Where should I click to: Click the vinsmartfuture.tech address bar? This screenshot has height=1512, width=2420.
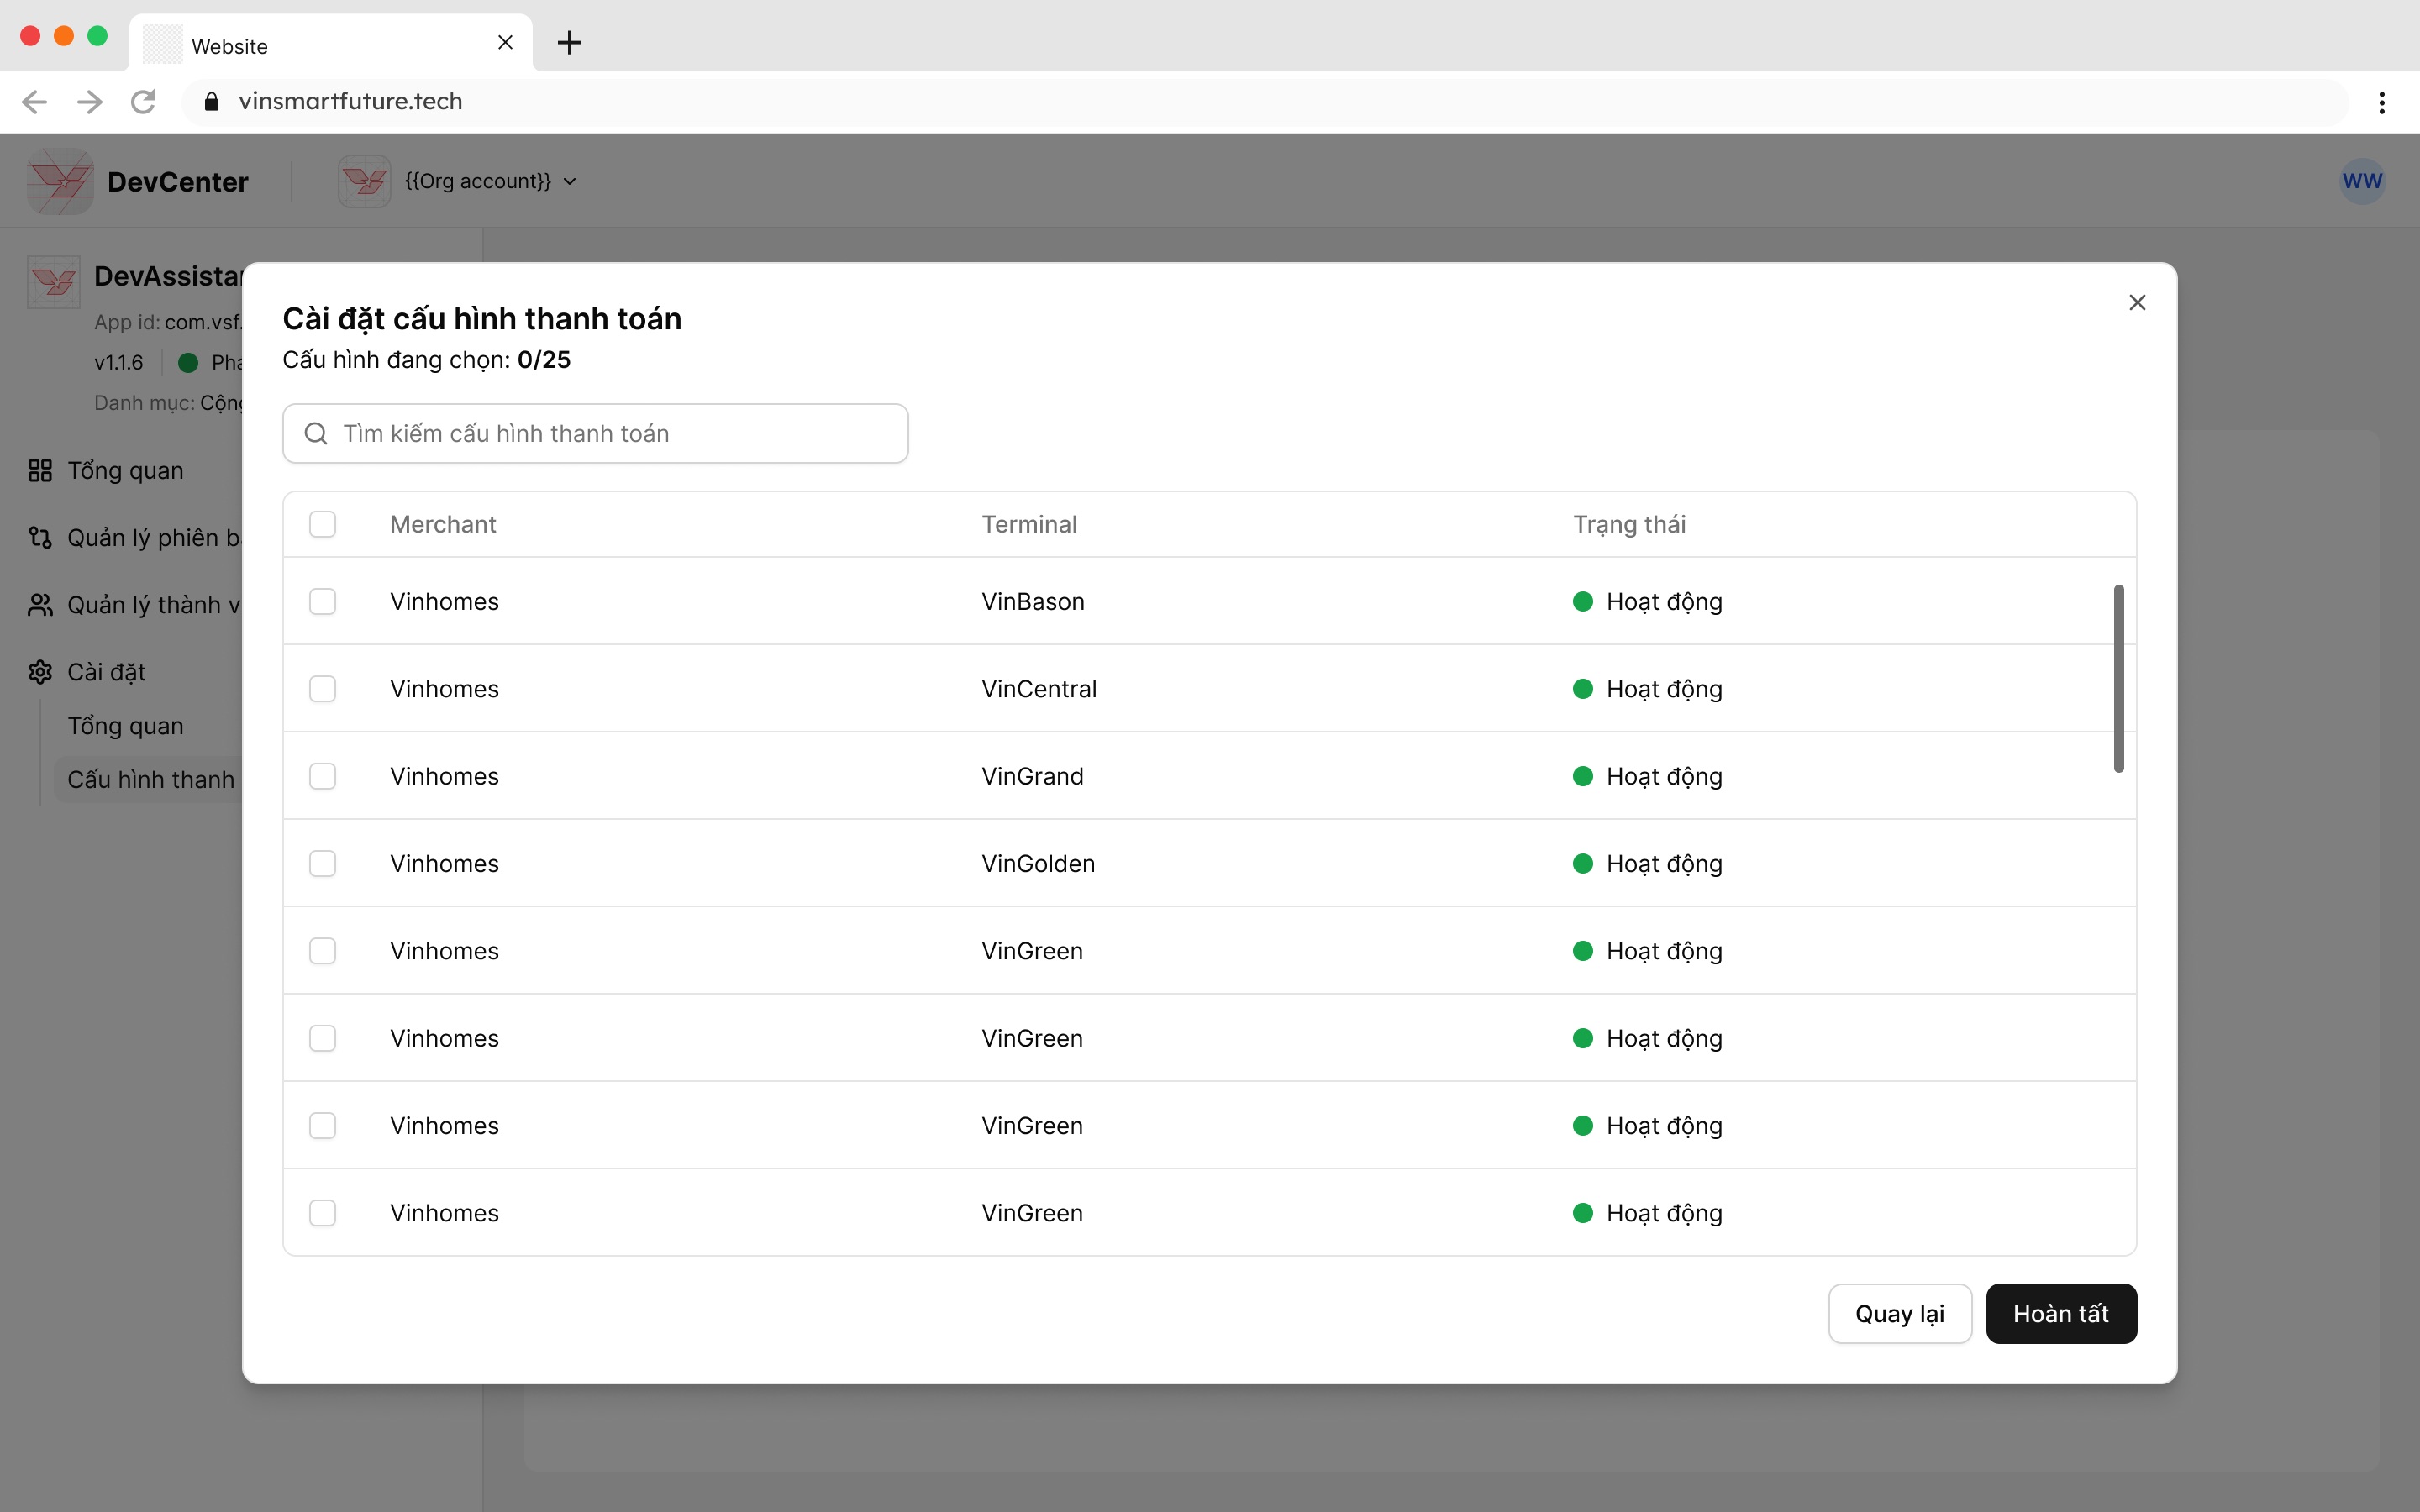click(x=1265, y=102)
